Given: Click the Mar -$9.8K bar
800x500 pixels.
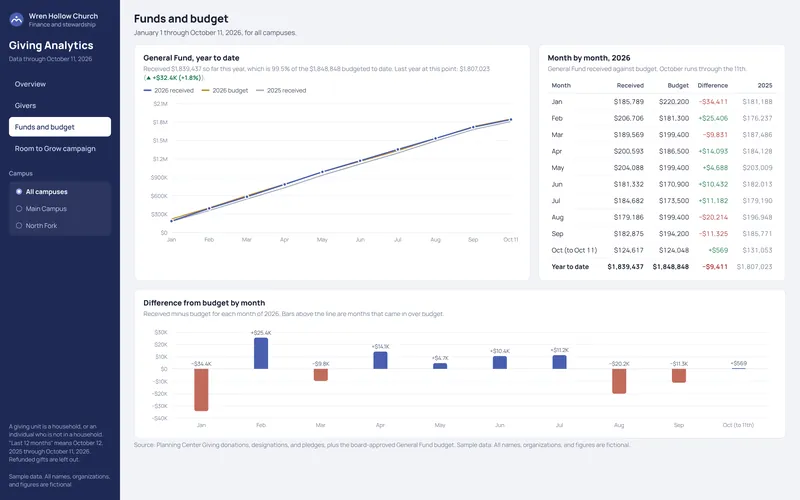Looking at the screenshot, I should pyautogui.click(x=320, y=375).
